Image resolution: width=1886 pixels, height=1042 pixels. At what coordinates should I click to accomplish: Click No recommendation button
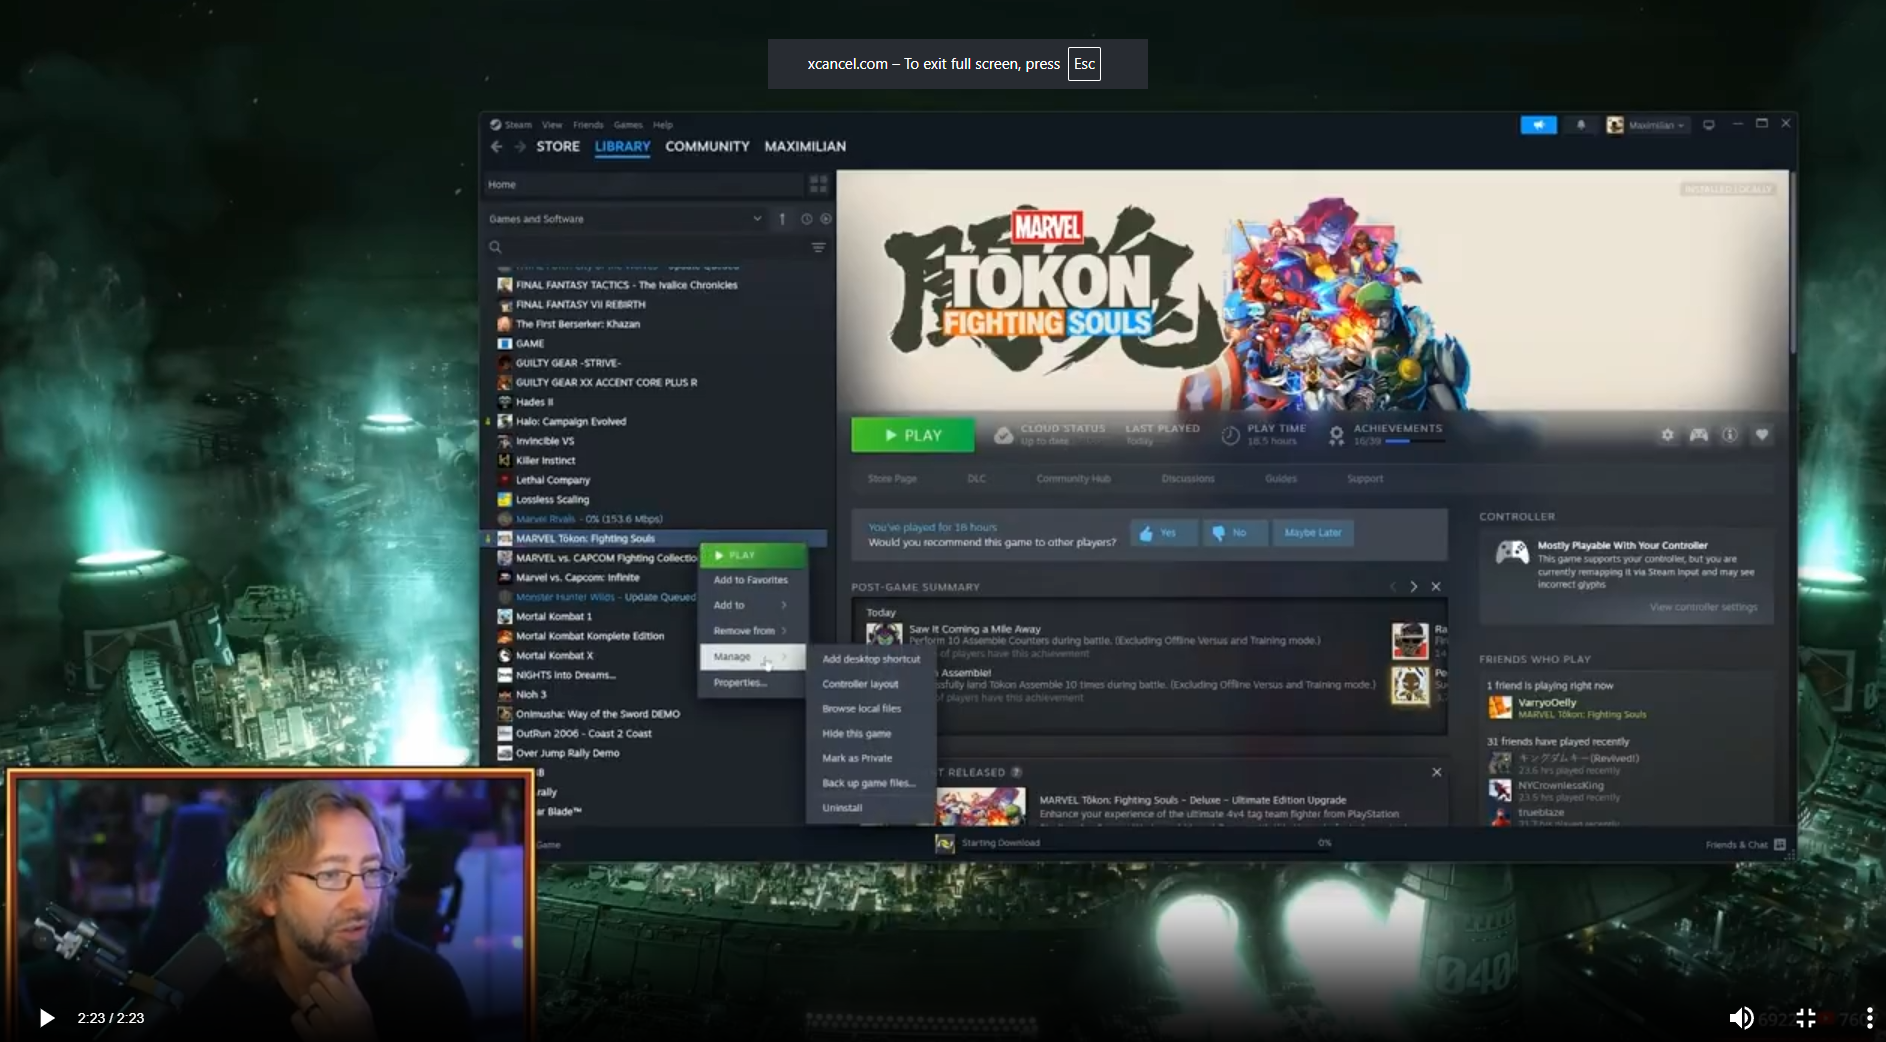click(1235, 533)
